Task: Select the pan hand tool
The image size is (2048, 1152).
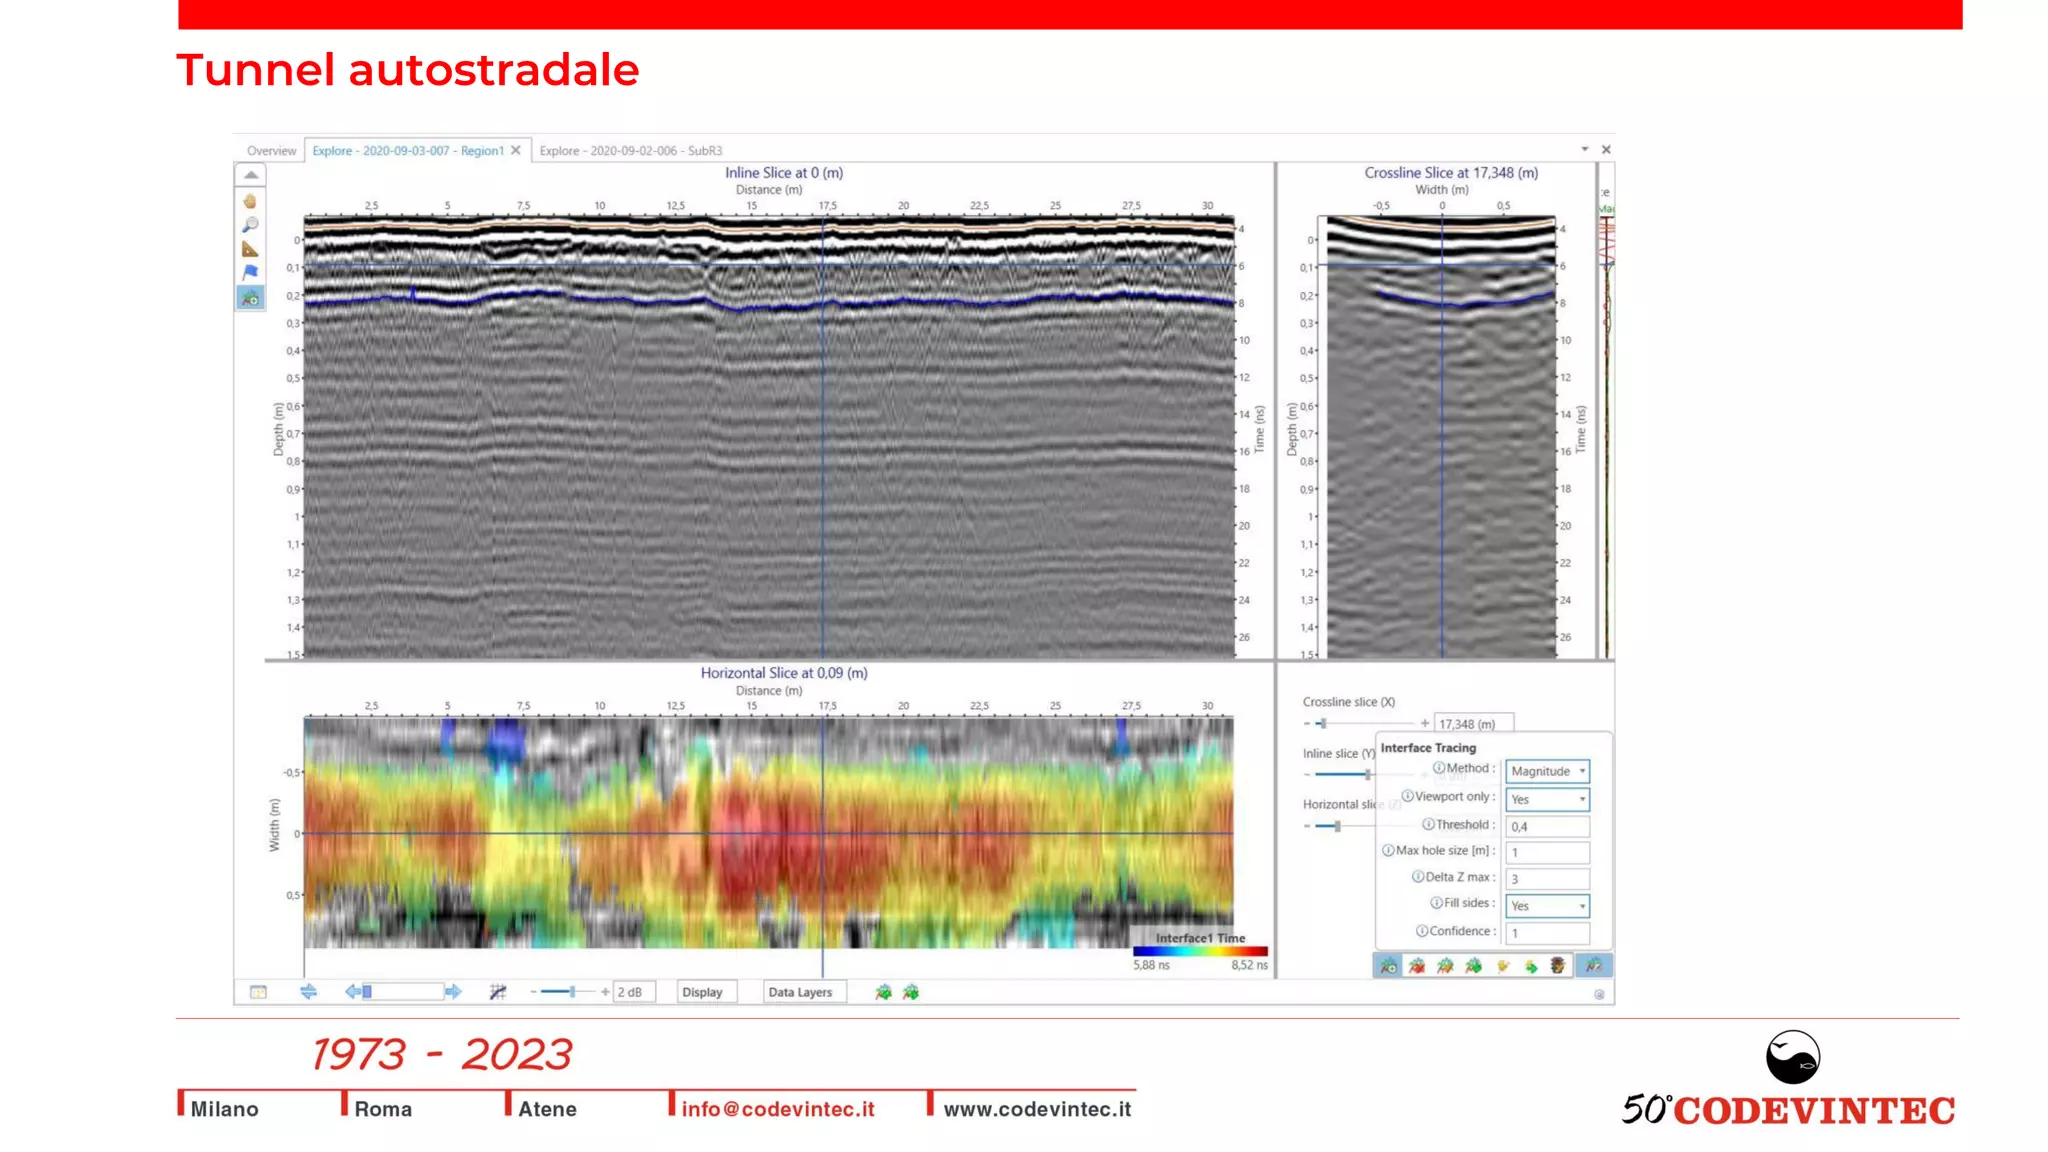Action: pyautogui.click(x=250, y=201)
